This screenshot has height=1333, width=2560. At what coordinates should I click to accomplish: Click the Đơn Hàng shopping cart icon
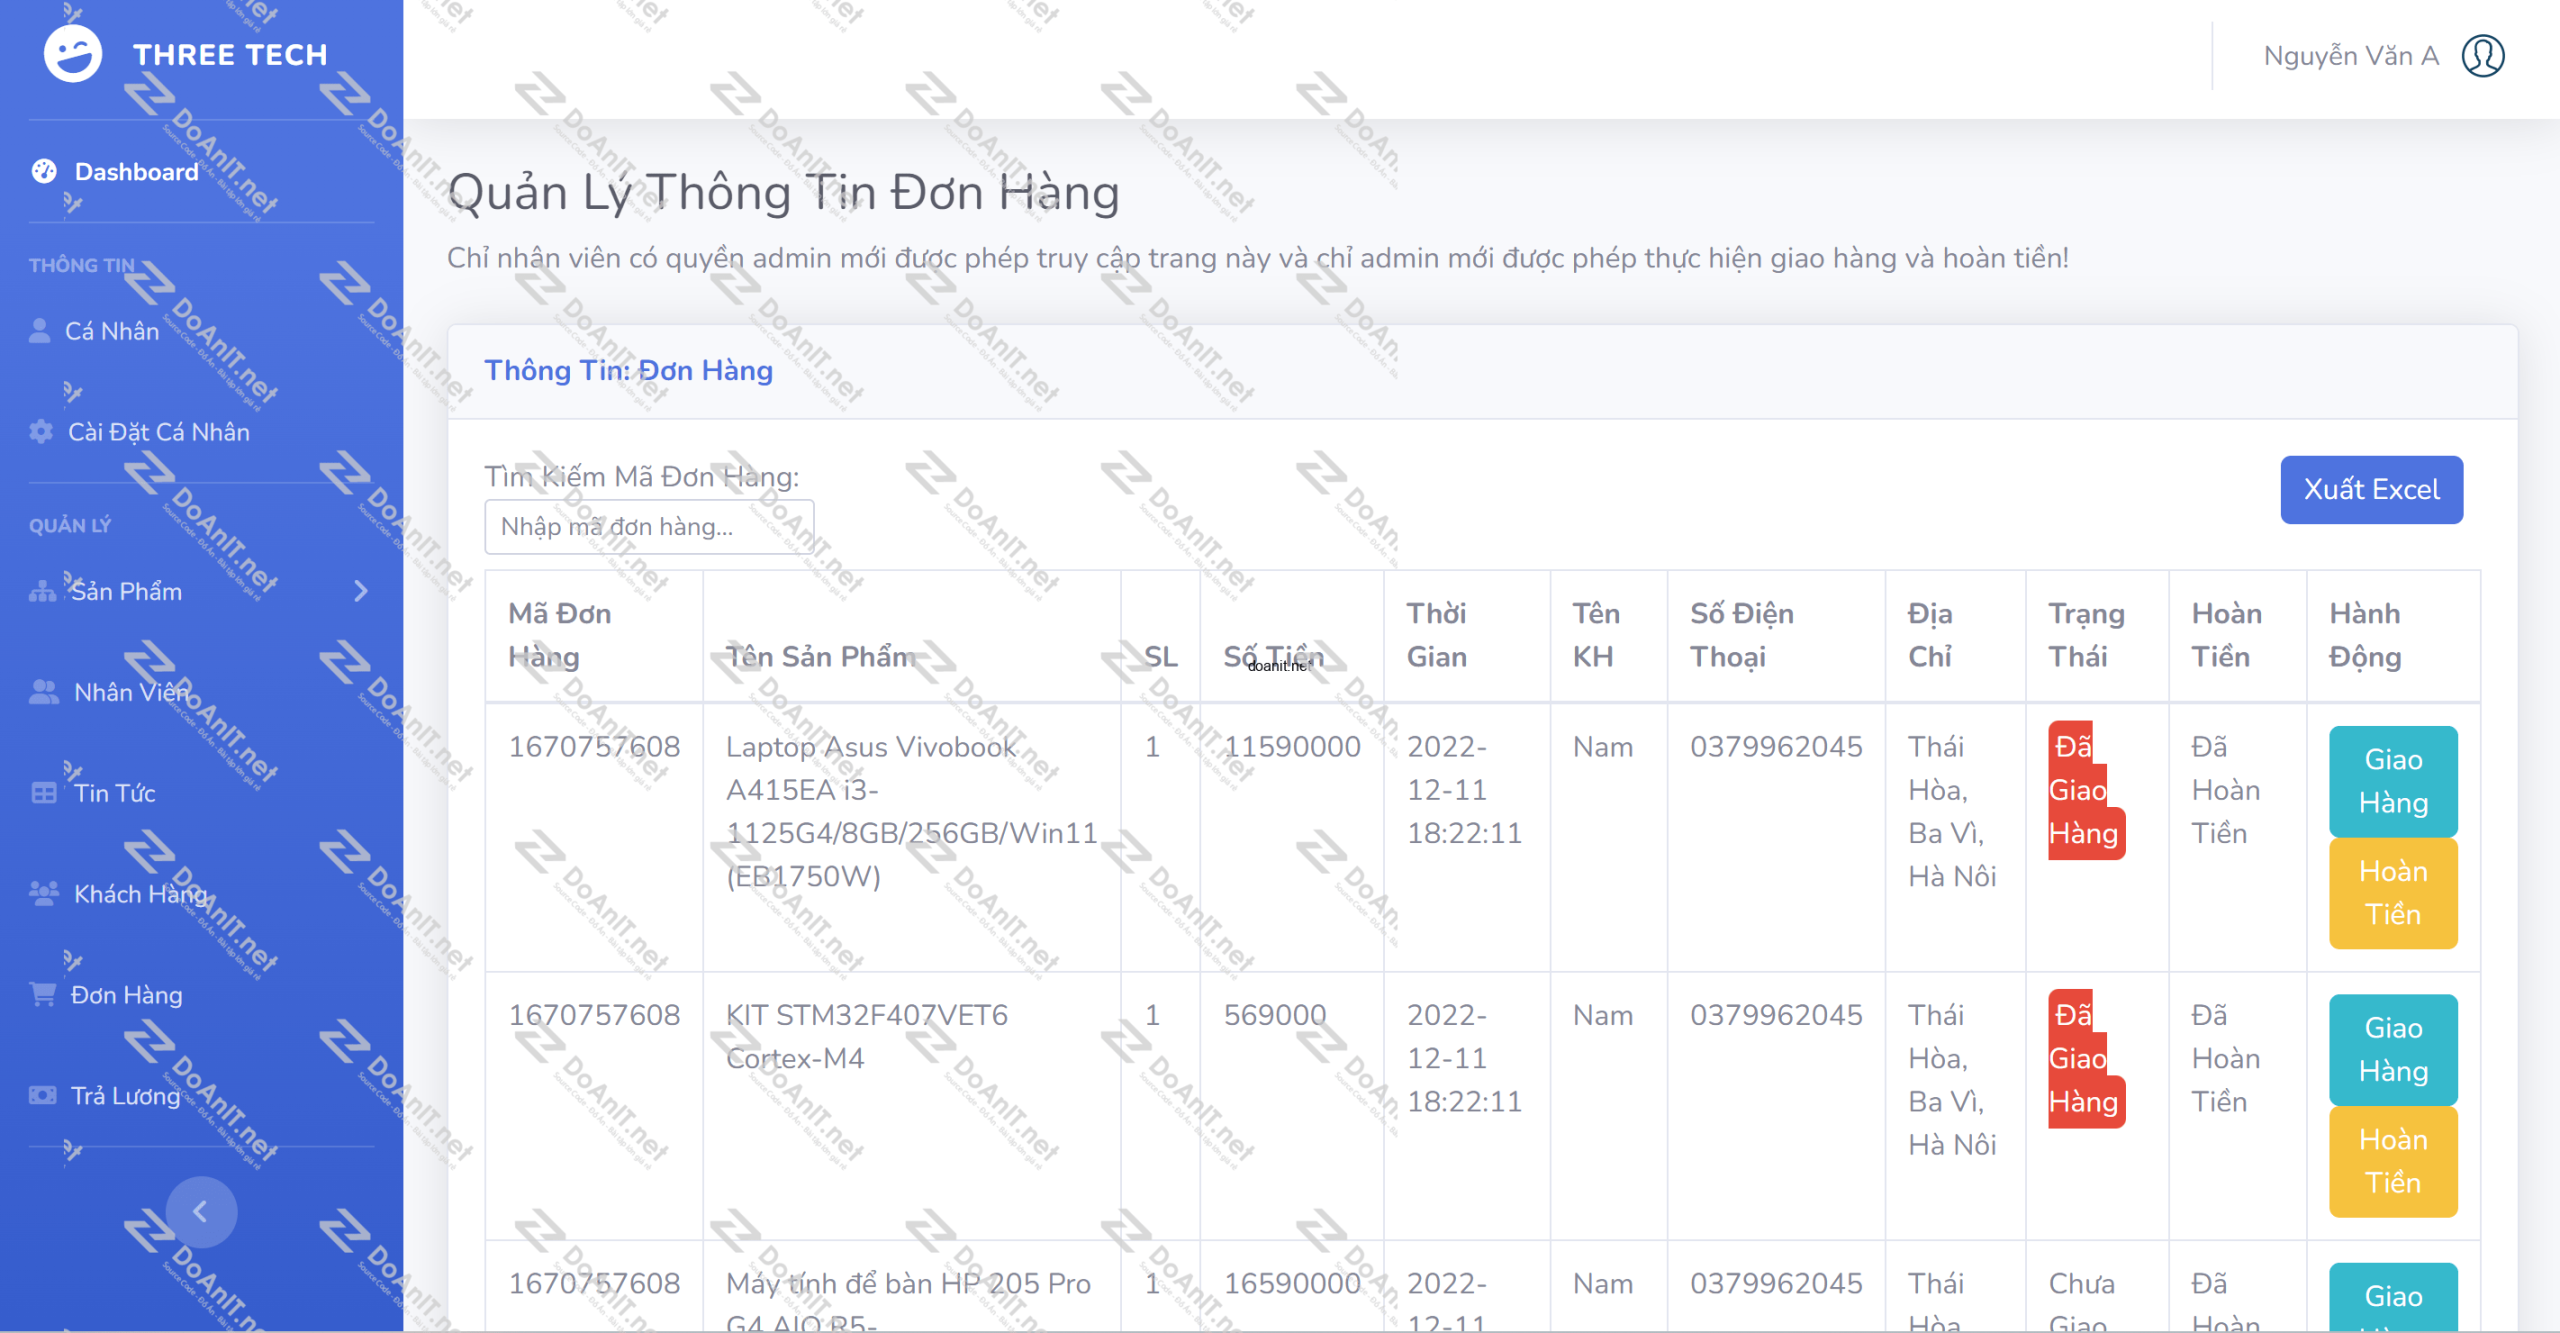43,994
